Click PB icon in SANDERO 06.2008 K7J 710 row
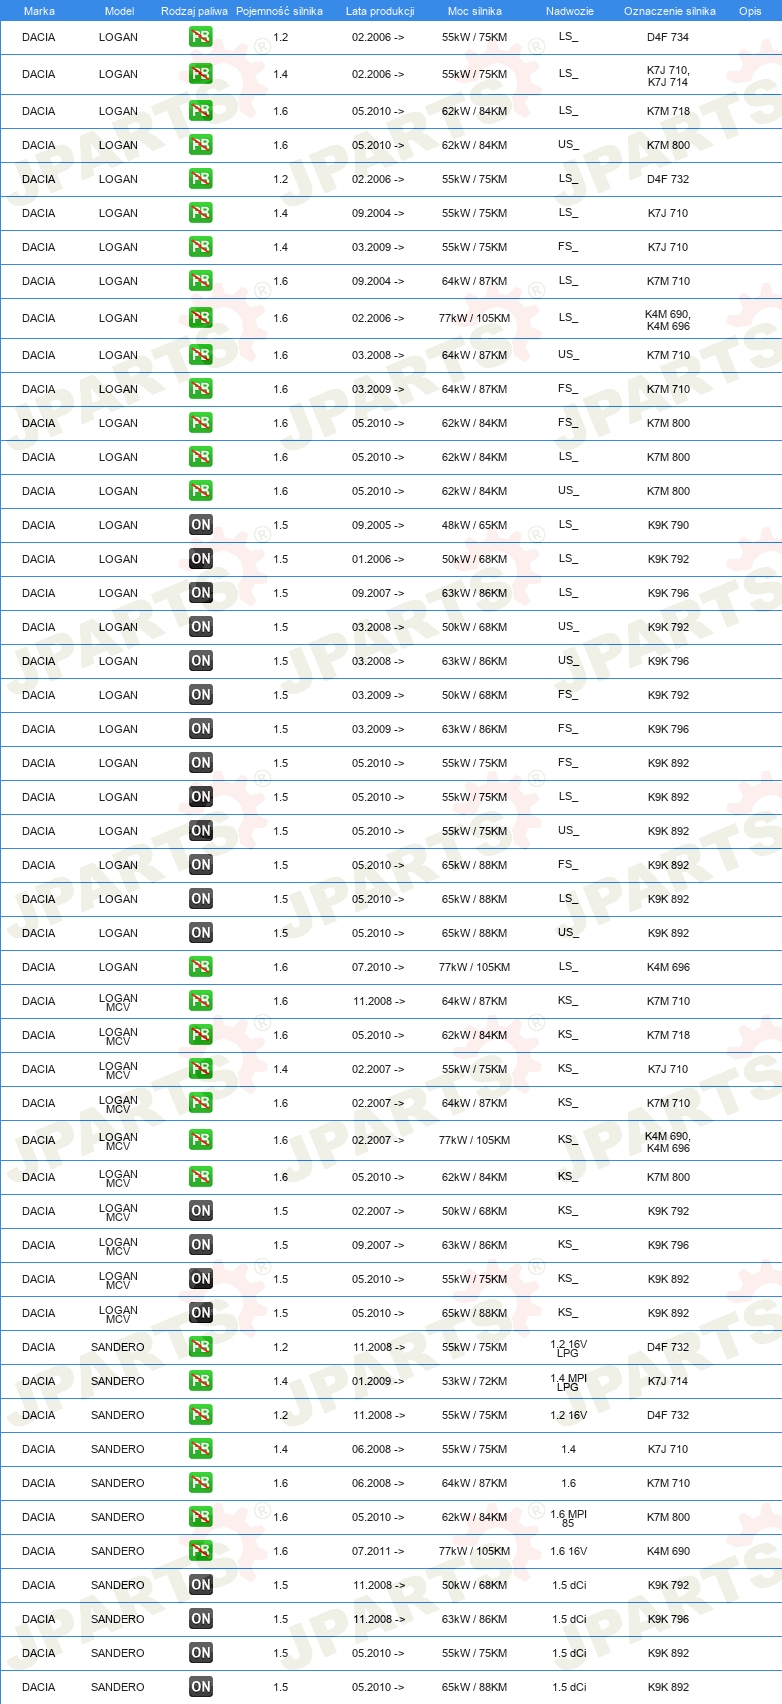 (201, 1449)
